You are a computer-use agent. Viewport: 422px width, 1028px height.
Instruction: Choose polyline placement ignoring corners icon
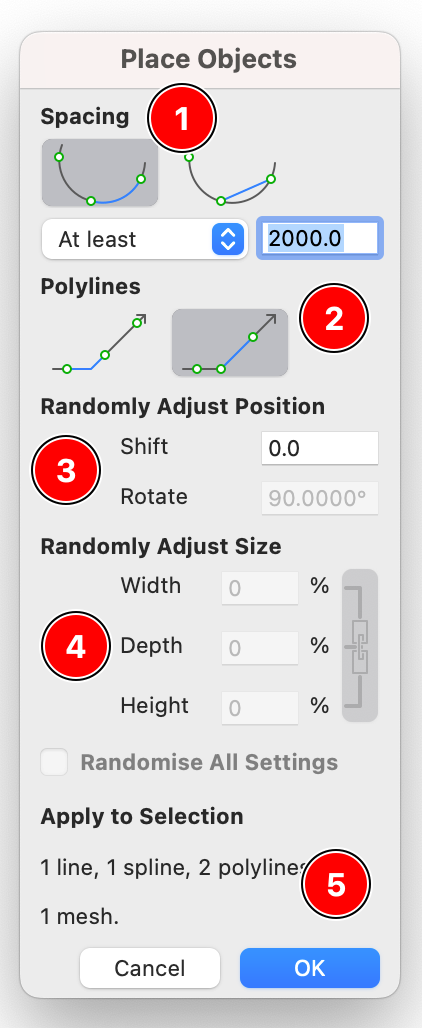99,343
